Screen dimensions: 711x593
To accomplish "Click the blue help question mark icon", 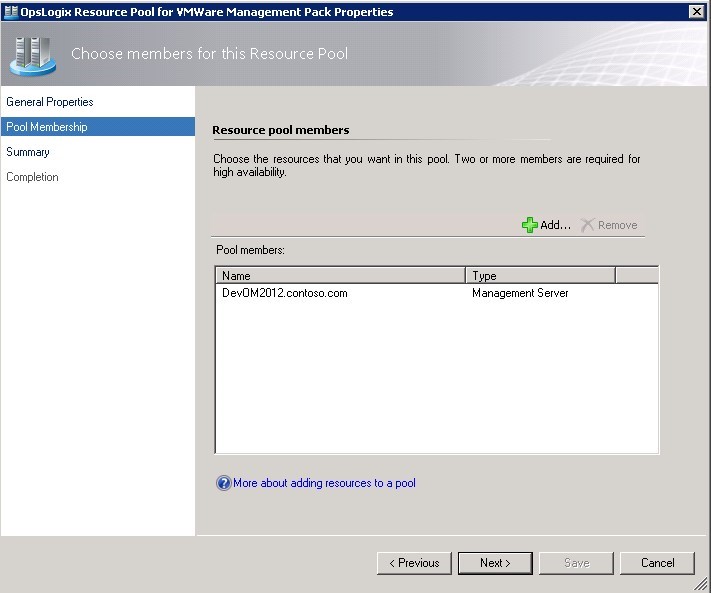I will (x=223, y=484).
